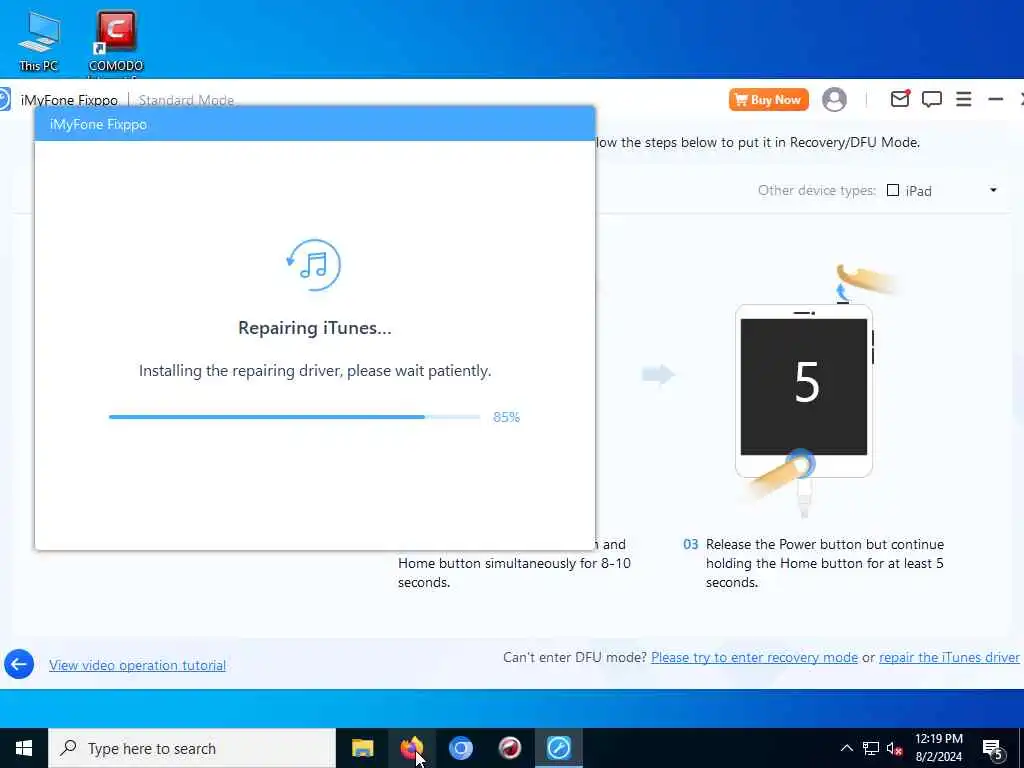Open the Windows Start menu
Viewport: 1024px width, 768px height.
tap(24, 748)
